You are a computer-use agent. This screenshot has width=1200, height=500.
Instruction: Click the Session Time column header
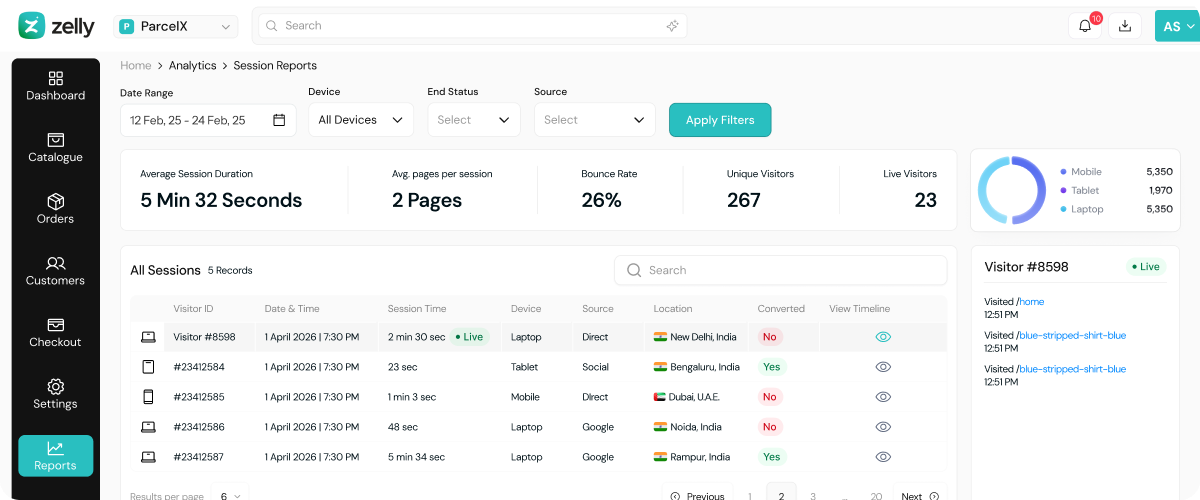(x=417, y=308)
